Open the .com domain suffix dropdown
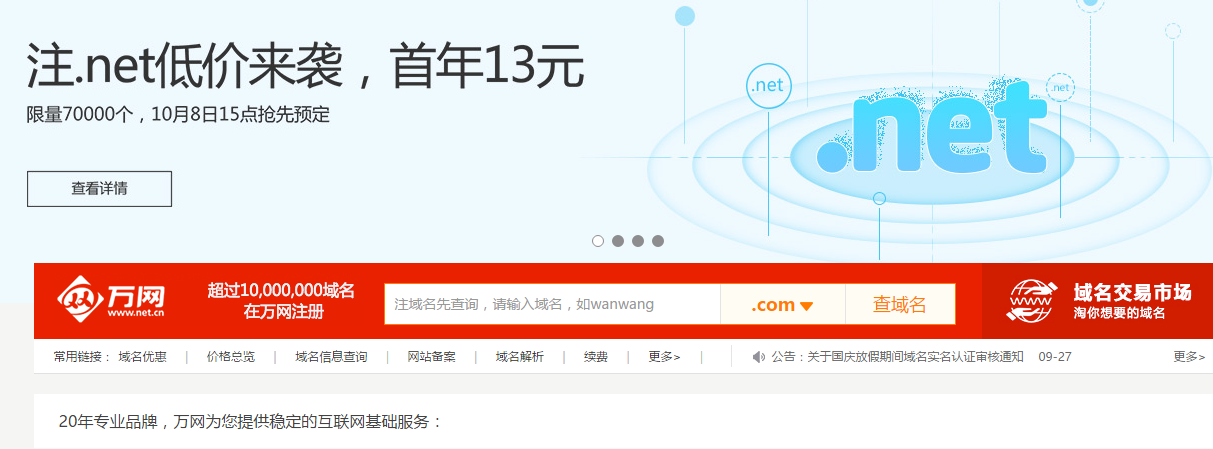The height and width of the screenshot is (449, 1213). click(782, 305)
